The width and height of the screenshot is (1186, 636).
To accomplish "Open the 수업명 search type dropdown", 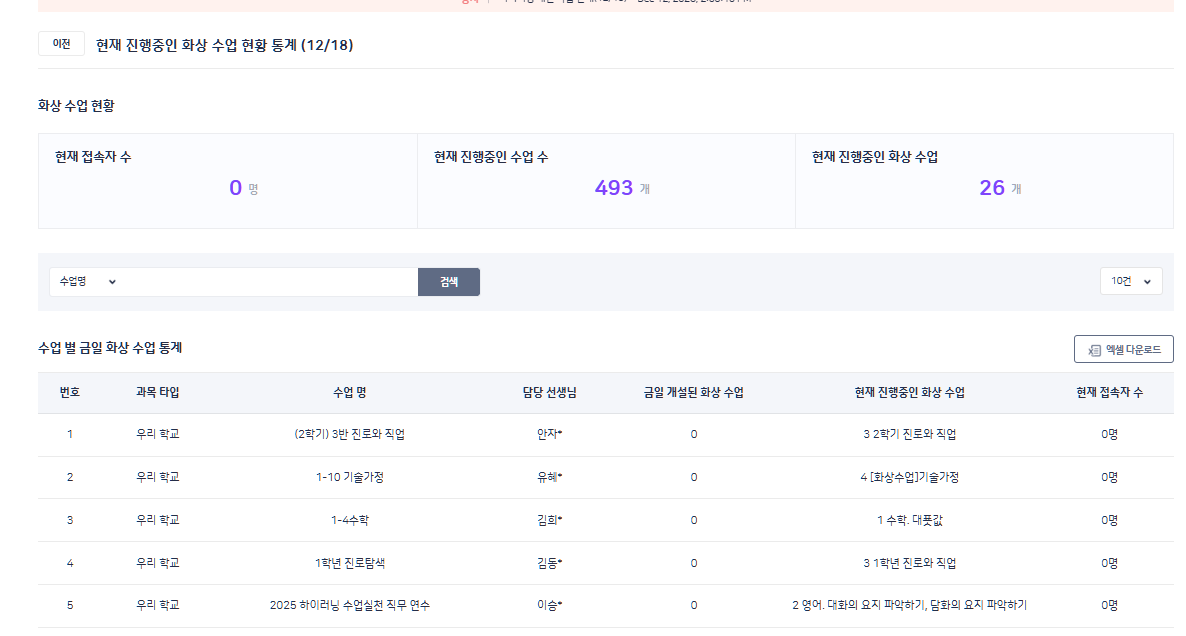I will [x=86, y=282].
